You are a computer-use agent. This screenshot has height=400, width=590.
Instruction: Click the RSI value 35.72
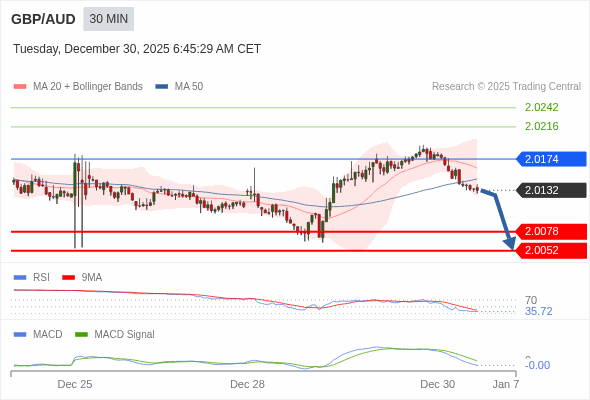538,312
